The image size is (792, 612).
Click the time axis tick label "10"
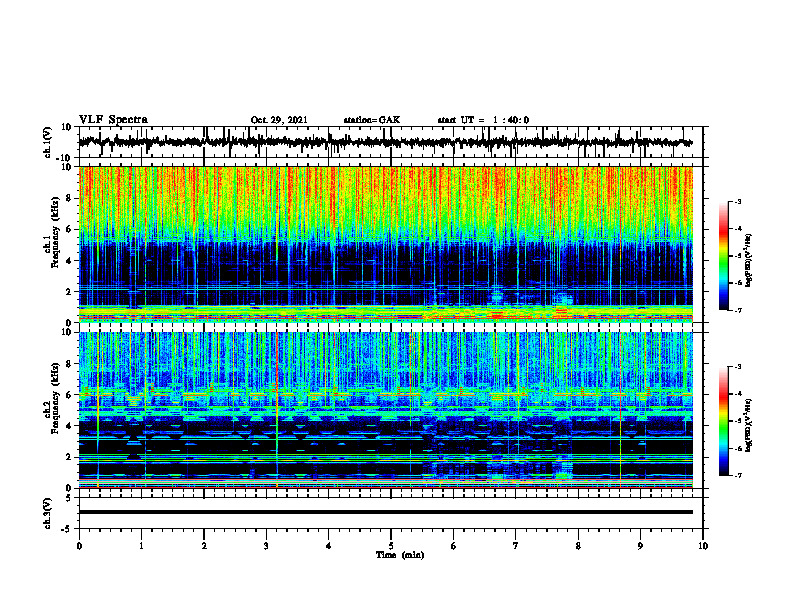tap(703, 546)
